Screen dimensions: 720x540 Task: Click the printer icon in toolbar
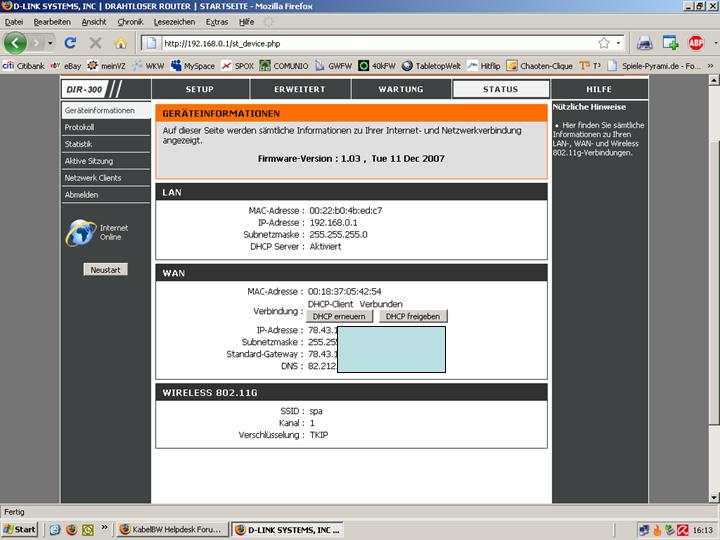[645, 43]
